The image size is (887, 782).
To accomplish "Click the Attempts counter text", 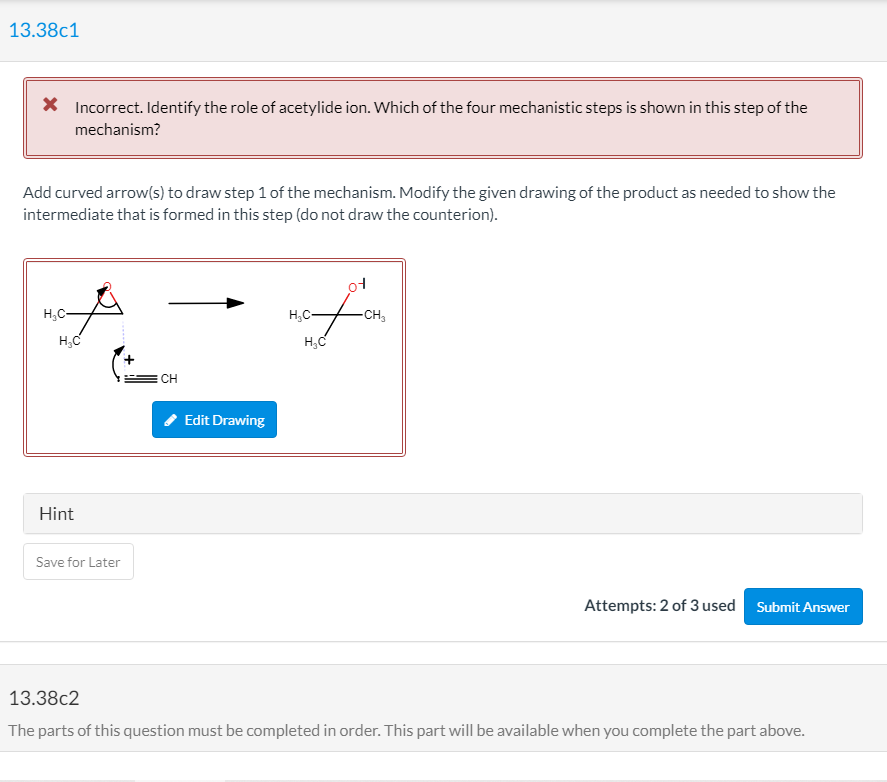I will 660,605.
